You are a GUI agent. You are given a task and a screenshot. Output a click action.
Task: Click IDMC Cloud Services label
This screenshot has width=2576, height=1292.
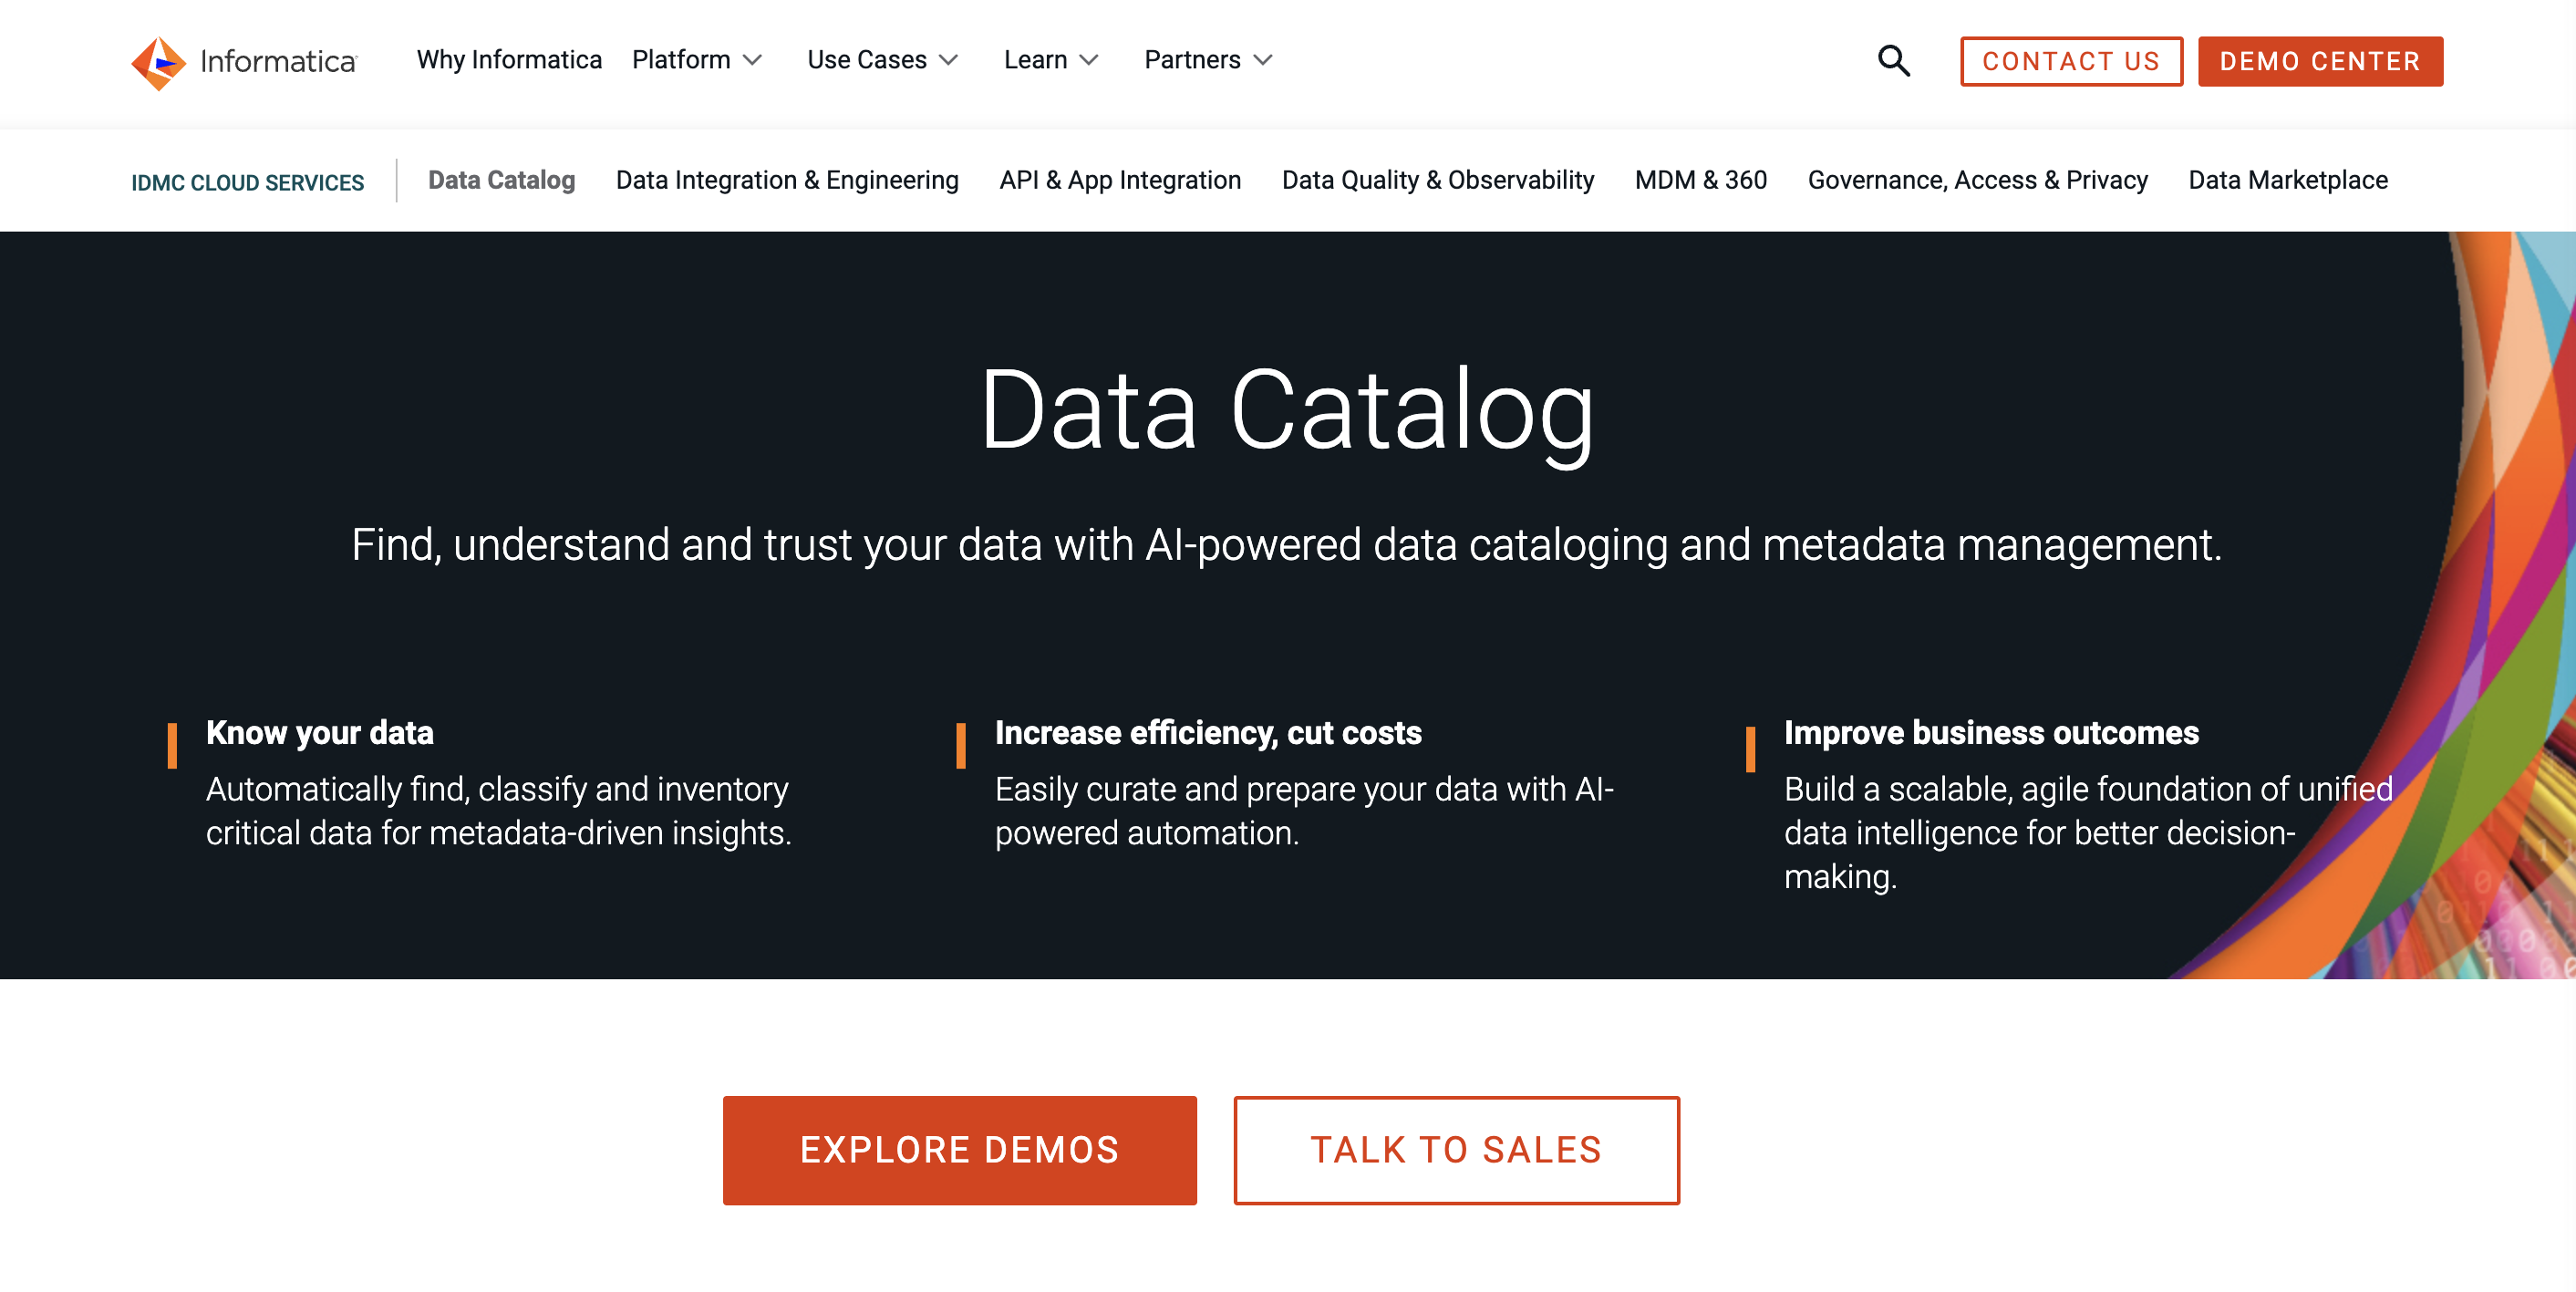point(247,182)
